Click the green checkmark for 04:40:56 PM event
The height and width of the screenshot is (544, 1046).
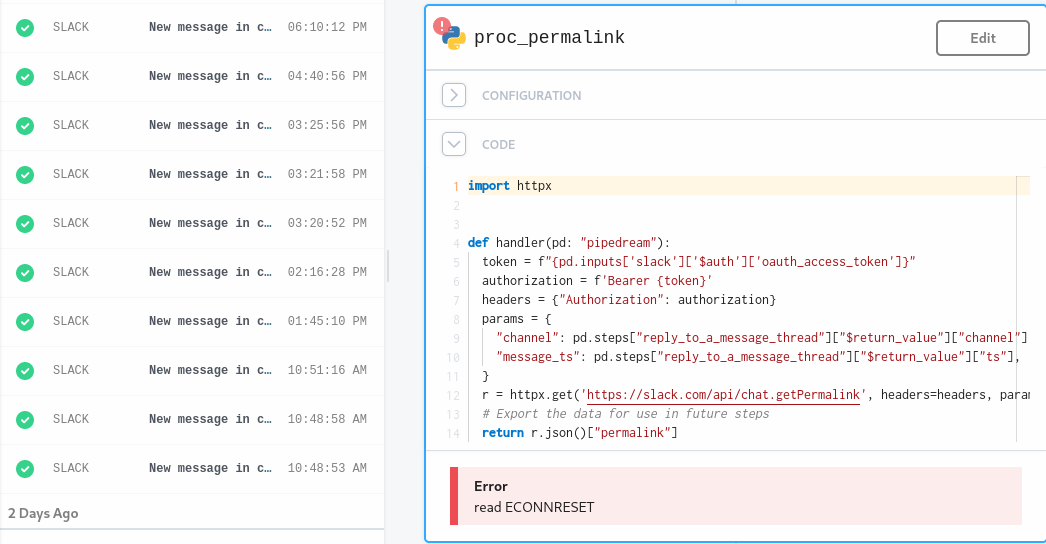[25, 77]
